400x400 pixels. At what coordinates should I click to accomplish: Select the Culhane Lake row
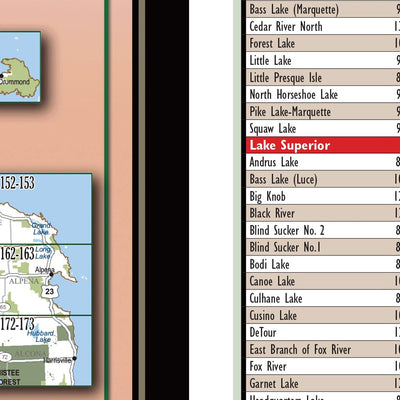click(323, 298)
